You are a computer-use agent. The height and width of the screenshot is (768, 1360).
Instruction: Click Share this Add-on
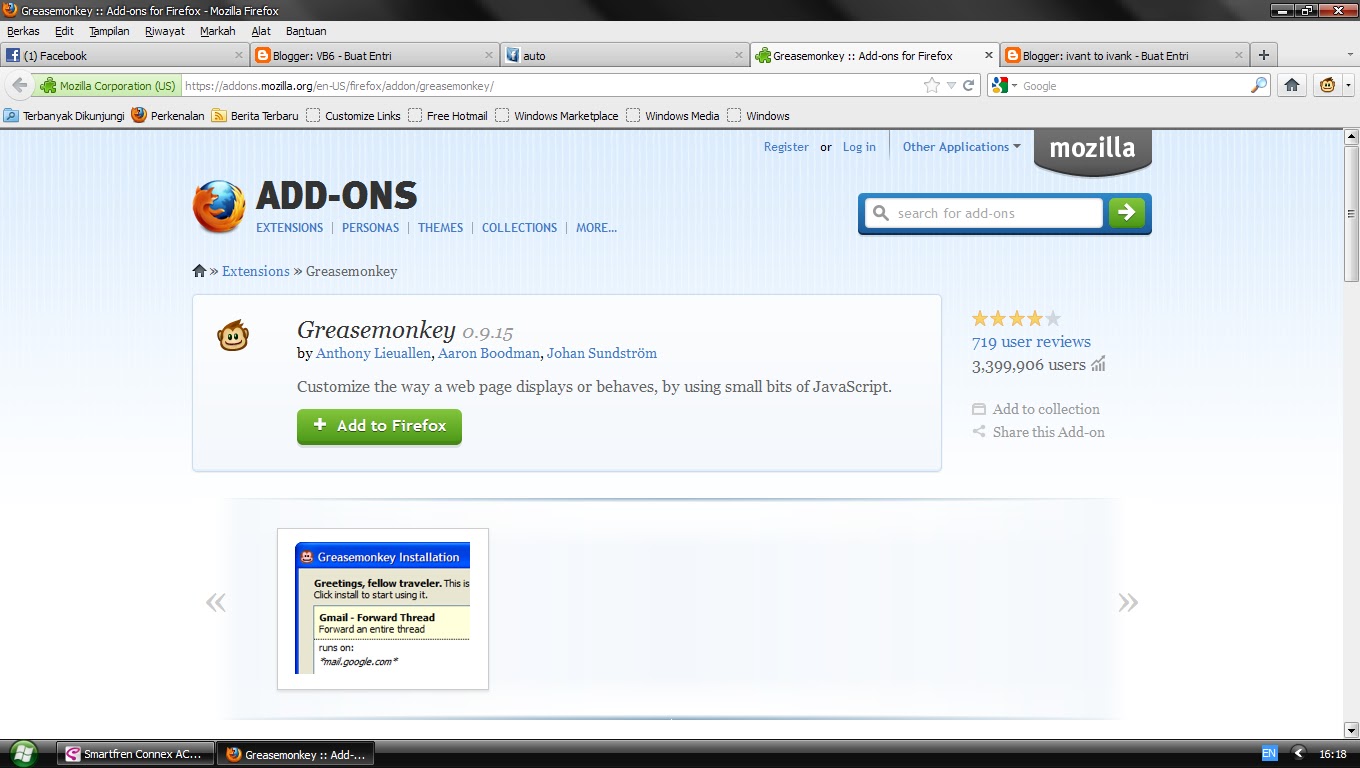(x=1038, y=432)
